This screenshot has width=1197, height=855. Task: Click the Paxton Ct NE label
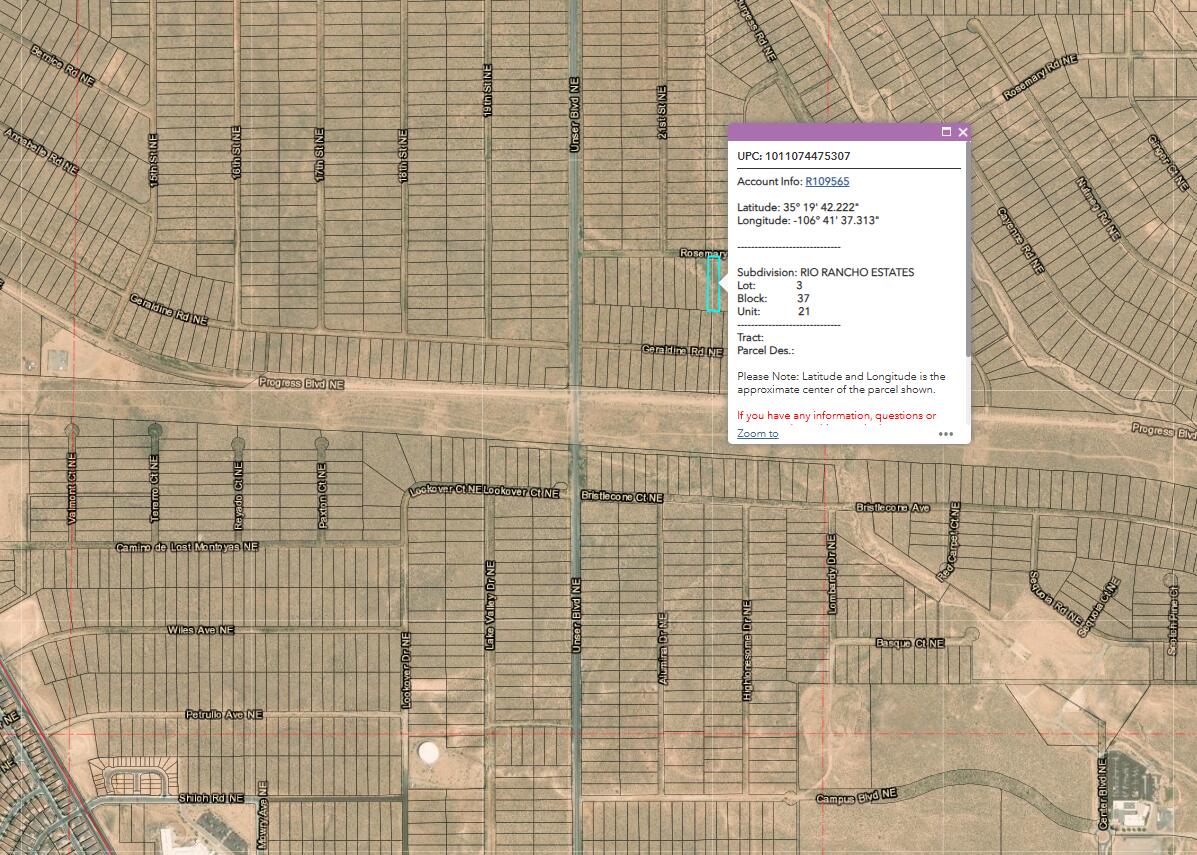click(322, 495)
